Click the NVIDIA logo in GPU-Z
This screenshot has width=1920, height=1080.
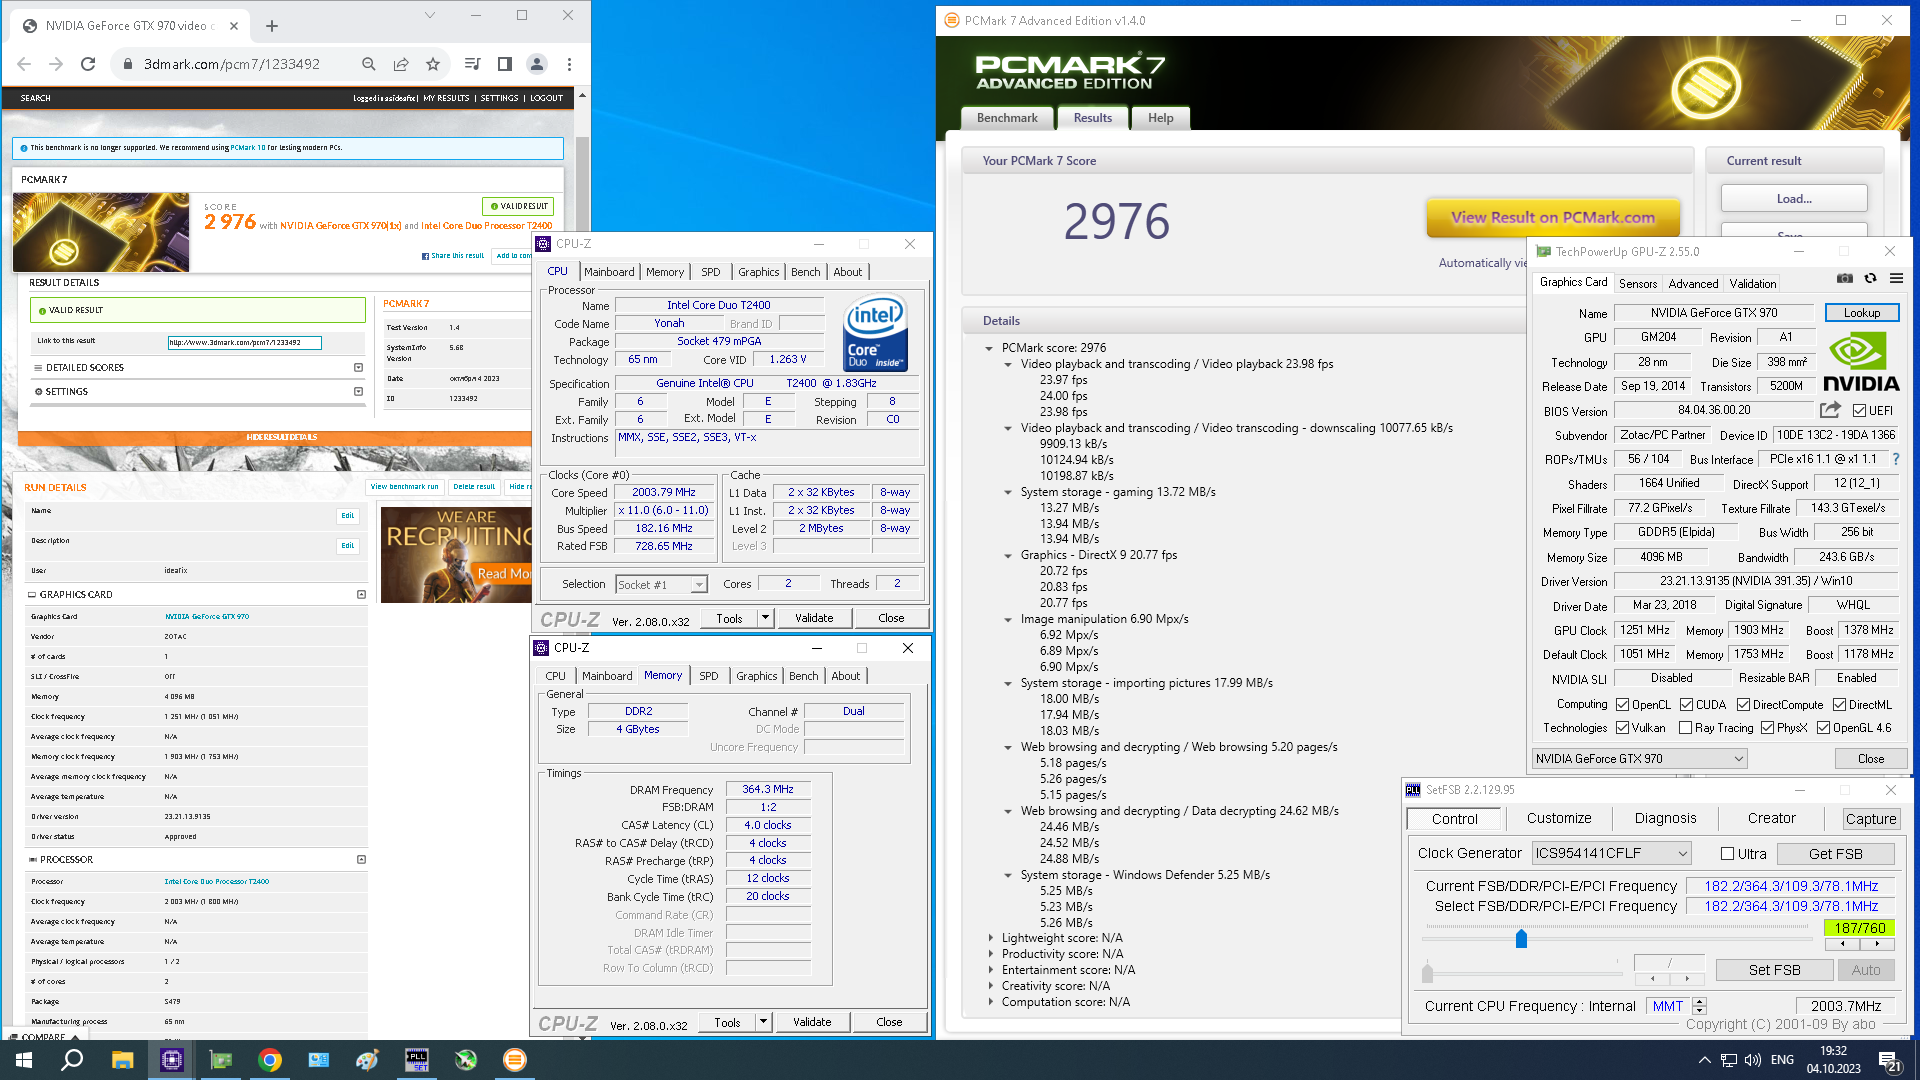coord(1860,362)
